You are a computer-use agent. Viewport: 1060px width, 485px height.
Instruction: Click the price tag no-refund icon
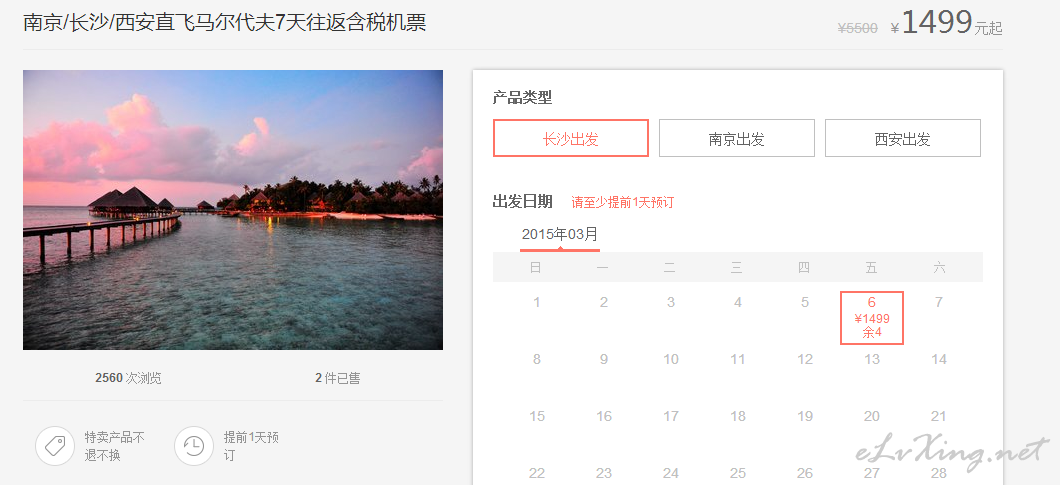tap(55, 446)
